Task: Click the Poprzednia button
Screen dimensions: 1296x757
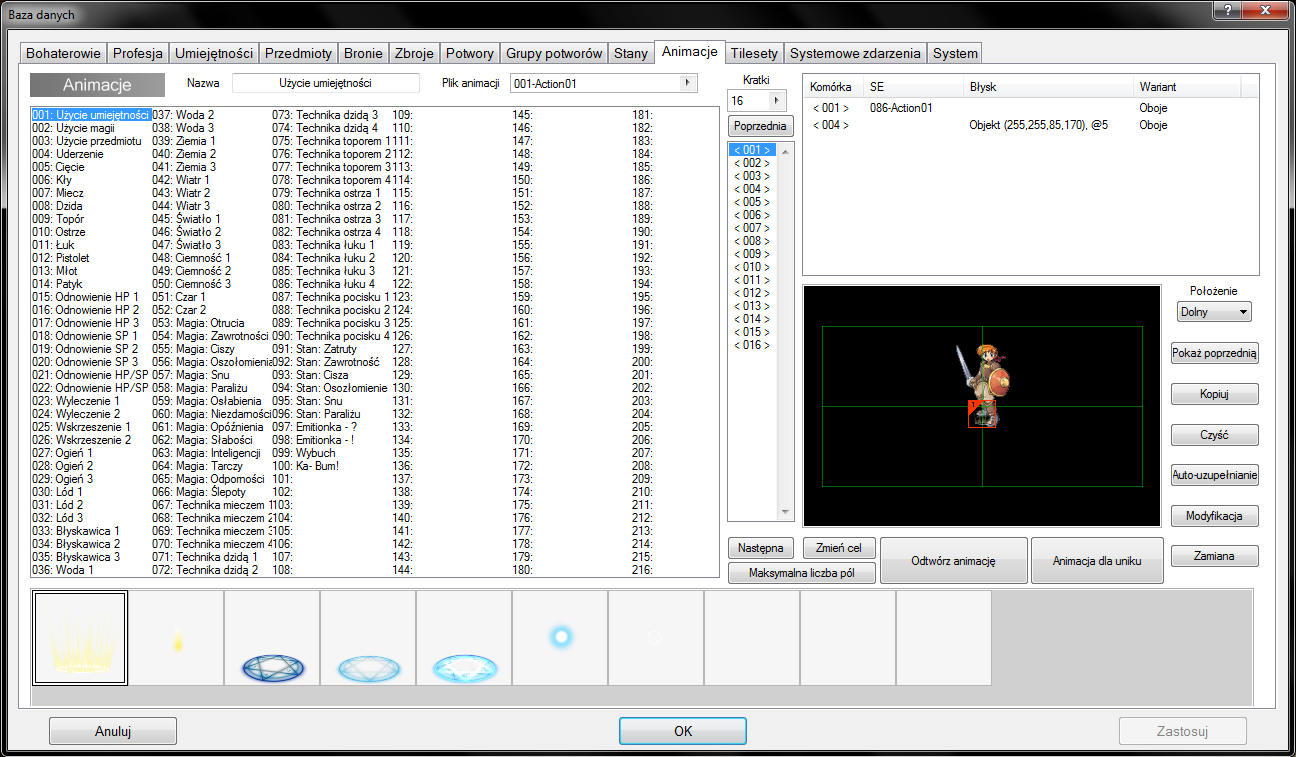Action: click(x=761, y=127)
